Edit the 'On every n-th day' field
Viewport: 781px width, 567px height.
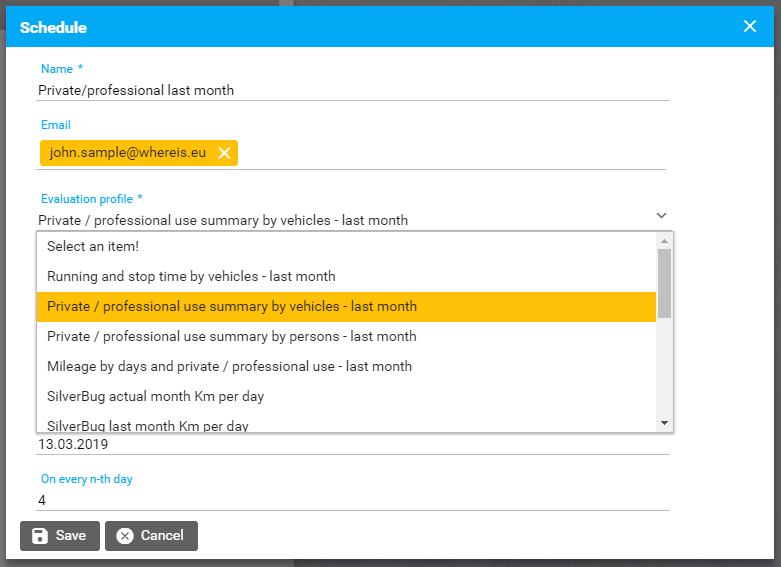coord(352,500)
